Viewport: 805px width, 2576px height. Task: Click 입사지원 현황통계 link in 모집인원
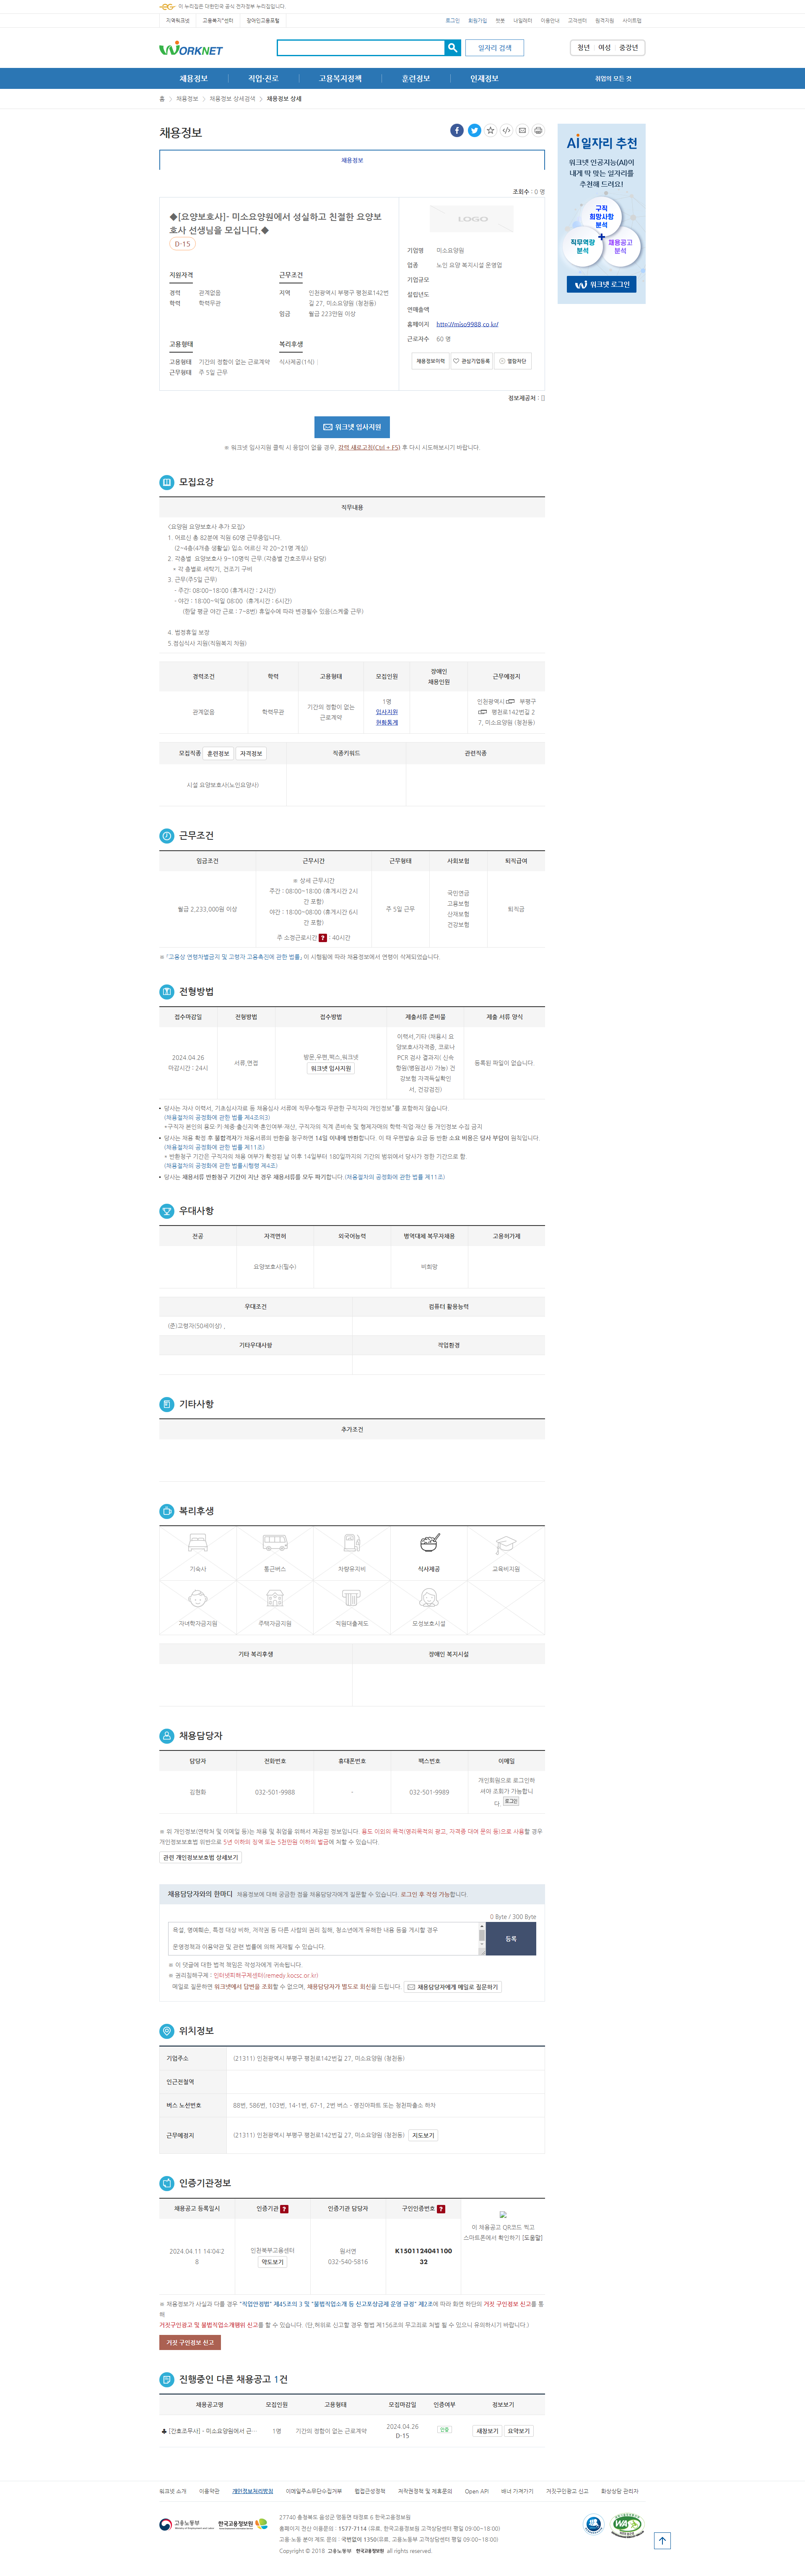click(x=387, y=717)
